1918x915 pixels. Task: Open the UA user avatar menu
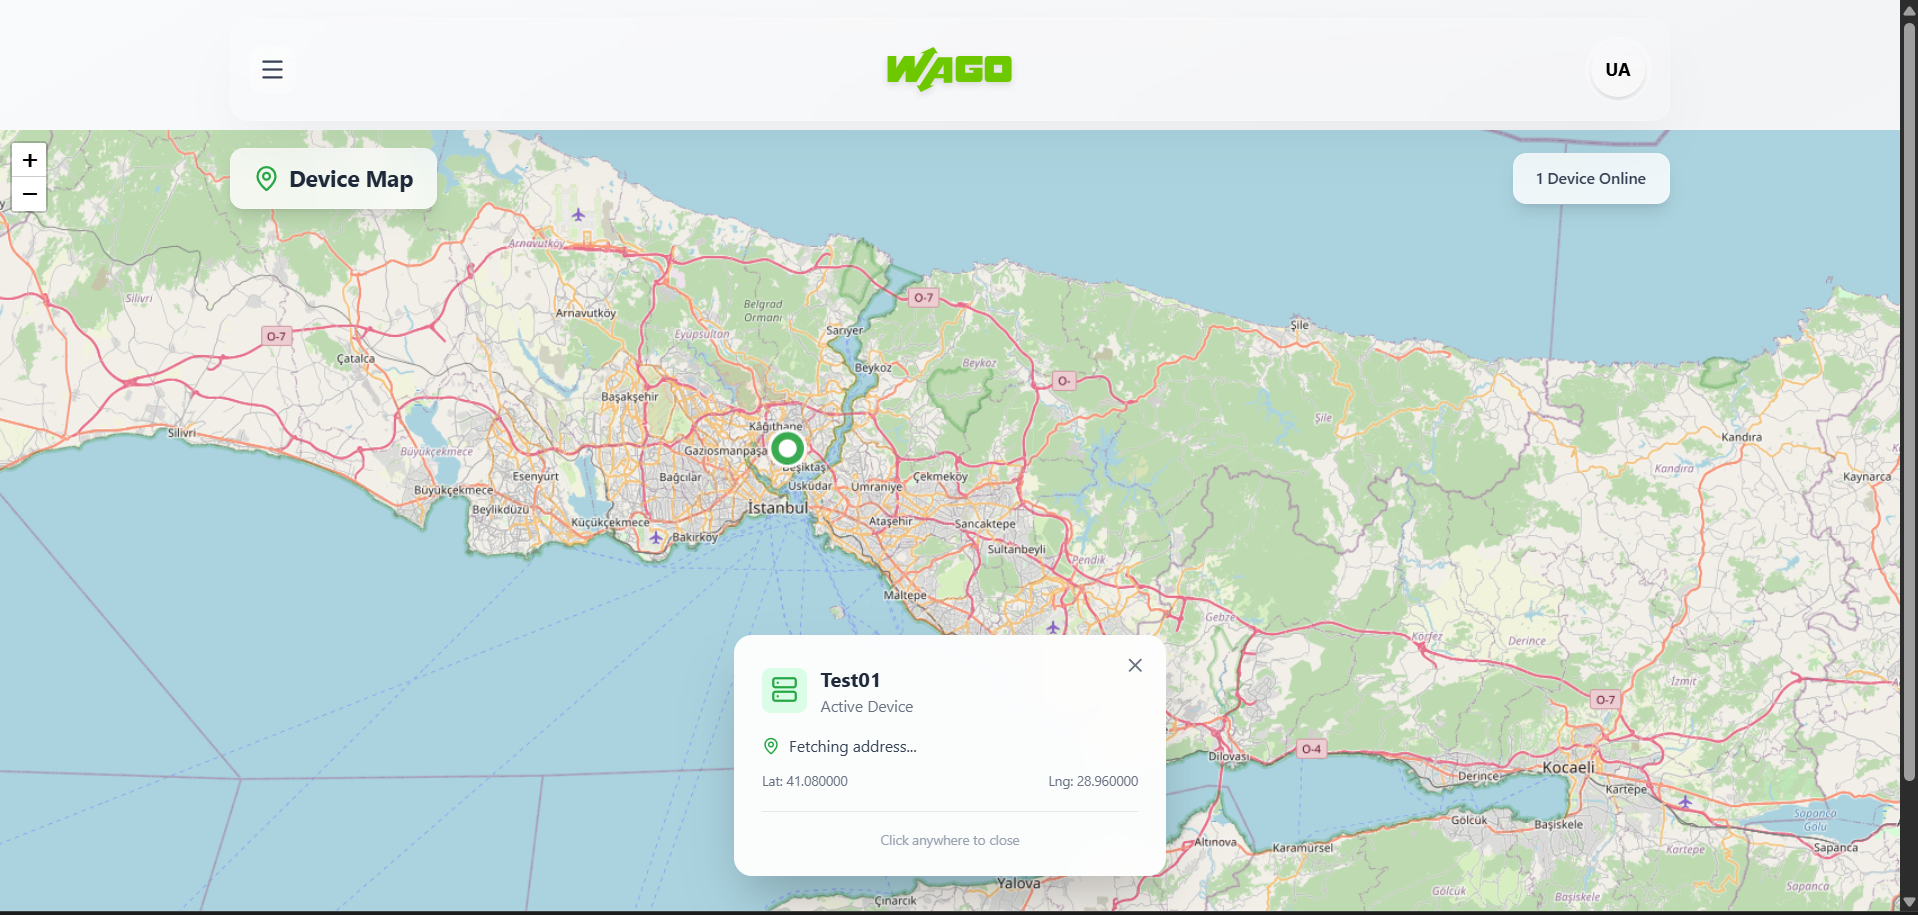1617,70
